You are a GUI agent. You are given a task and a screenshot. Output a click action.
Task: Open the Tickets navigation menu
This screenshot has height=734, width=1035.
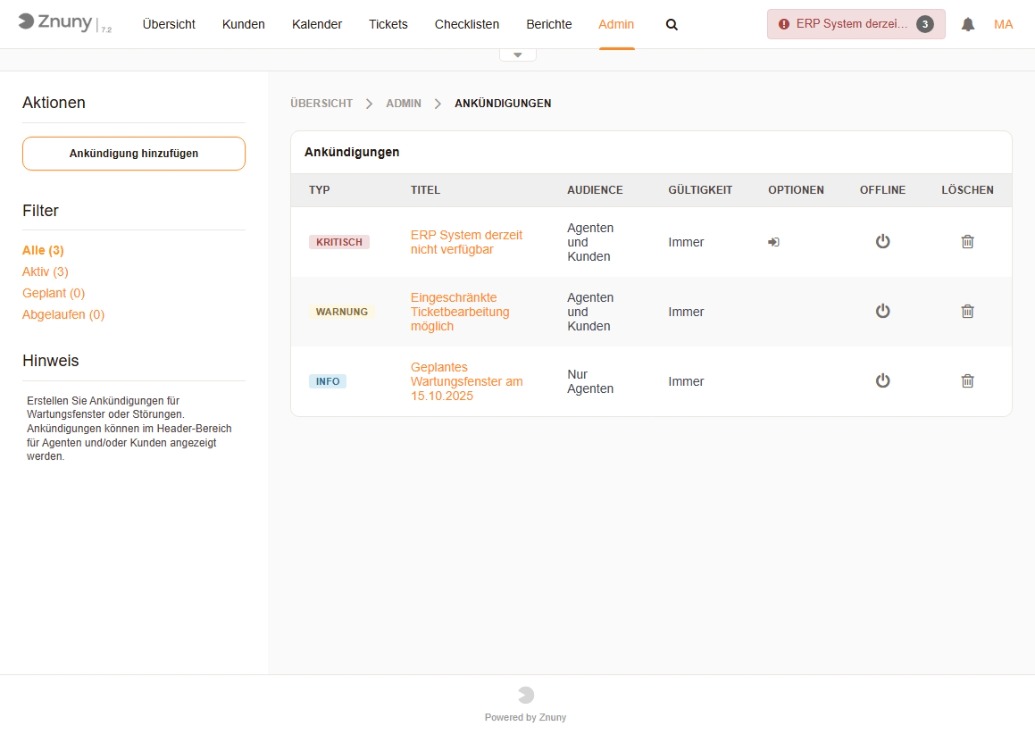point(388,25)
